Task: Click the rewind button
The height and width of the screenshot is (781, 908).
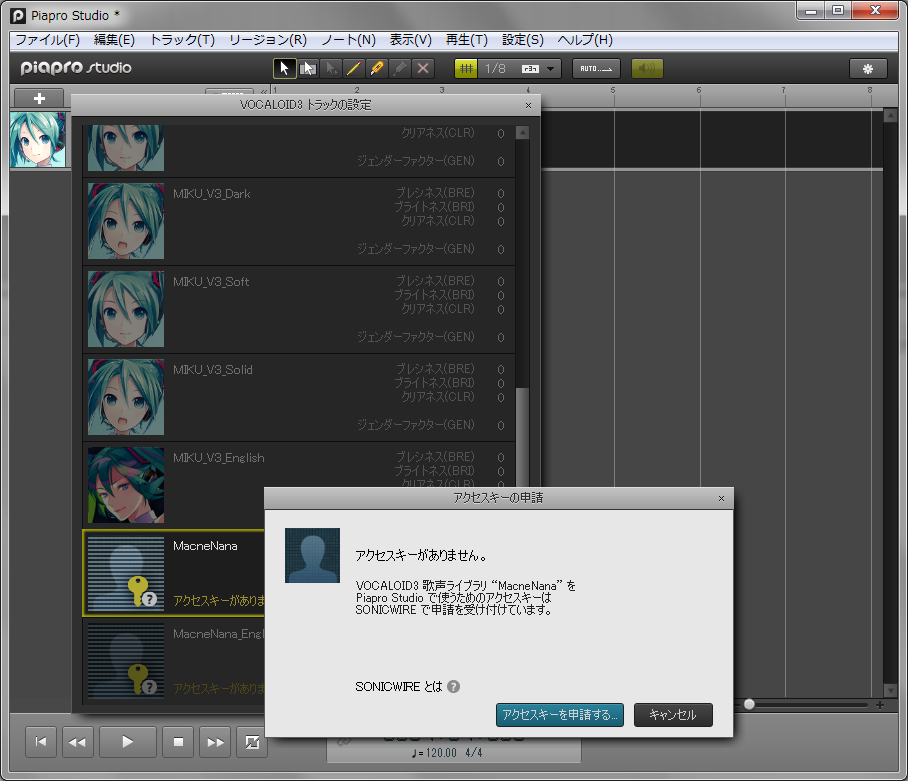Action: point(78,742)
